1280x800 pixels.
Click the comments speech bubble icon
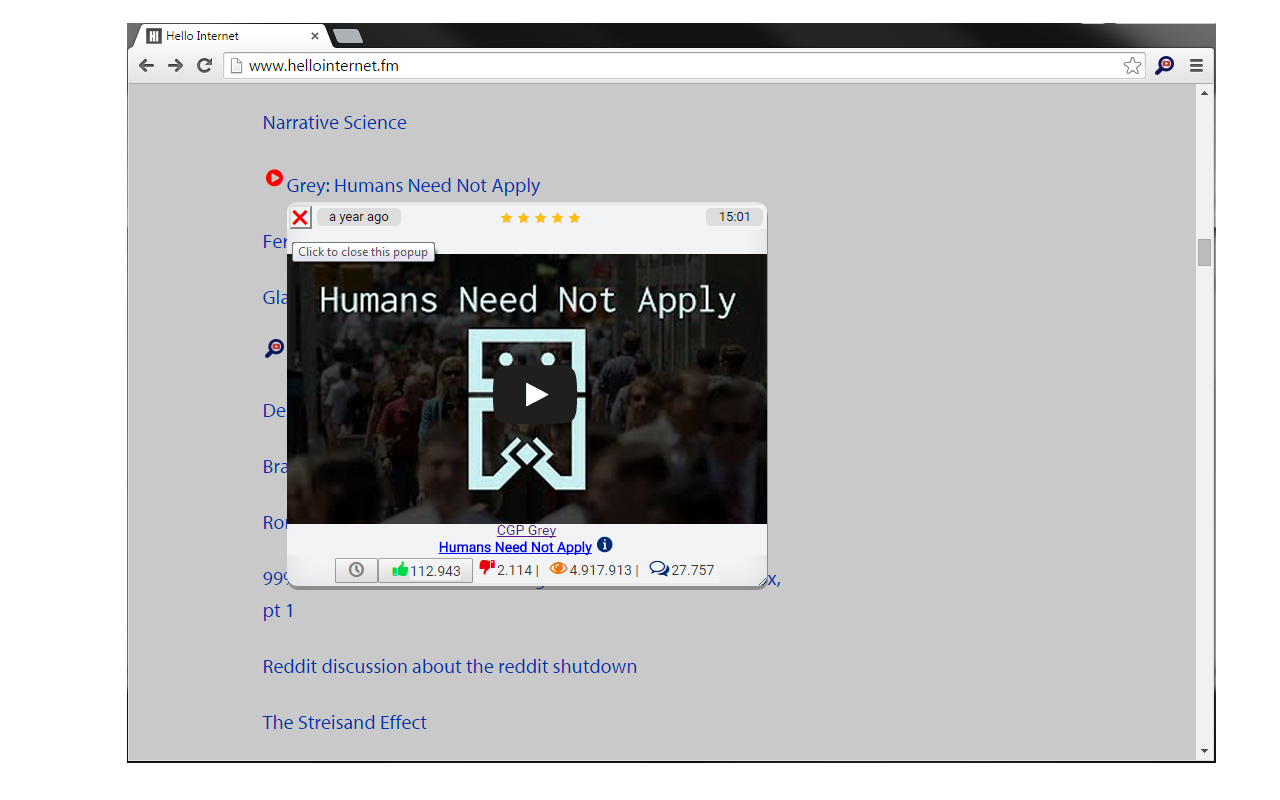pos(659,568)
